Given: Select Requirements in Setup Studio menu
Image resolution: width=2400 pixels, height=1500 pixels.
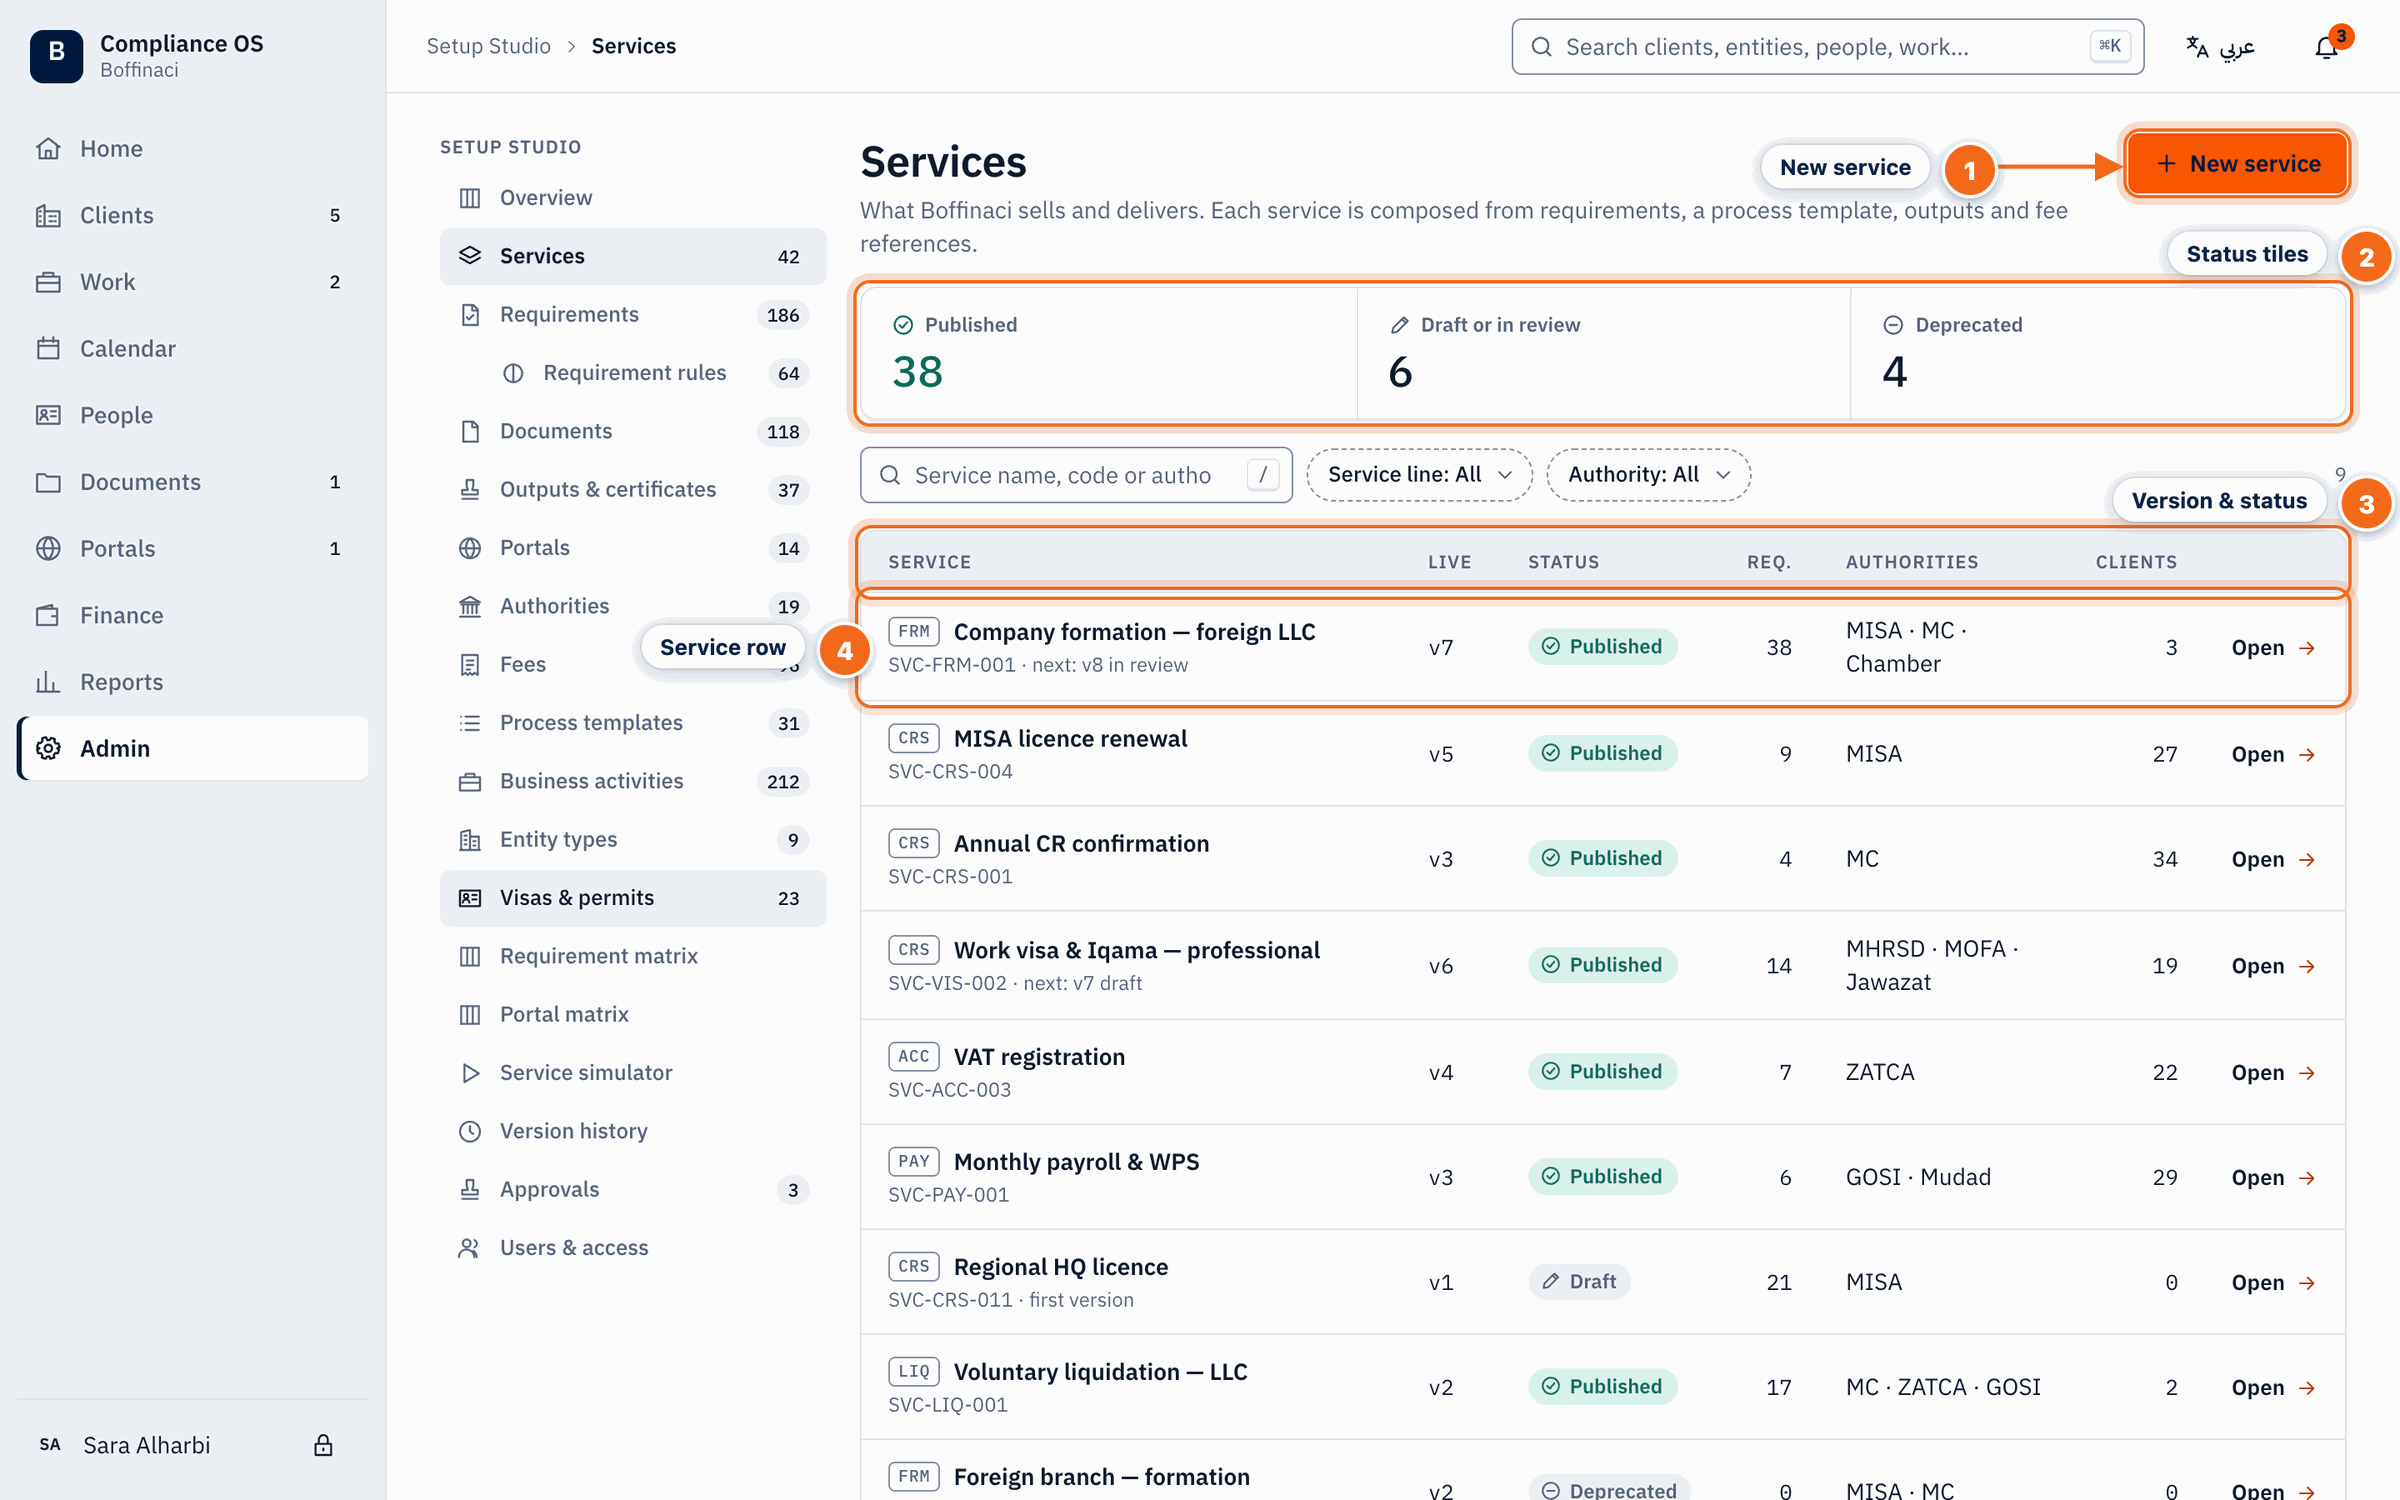Looking at the screenshot, I should pos(633,315).
